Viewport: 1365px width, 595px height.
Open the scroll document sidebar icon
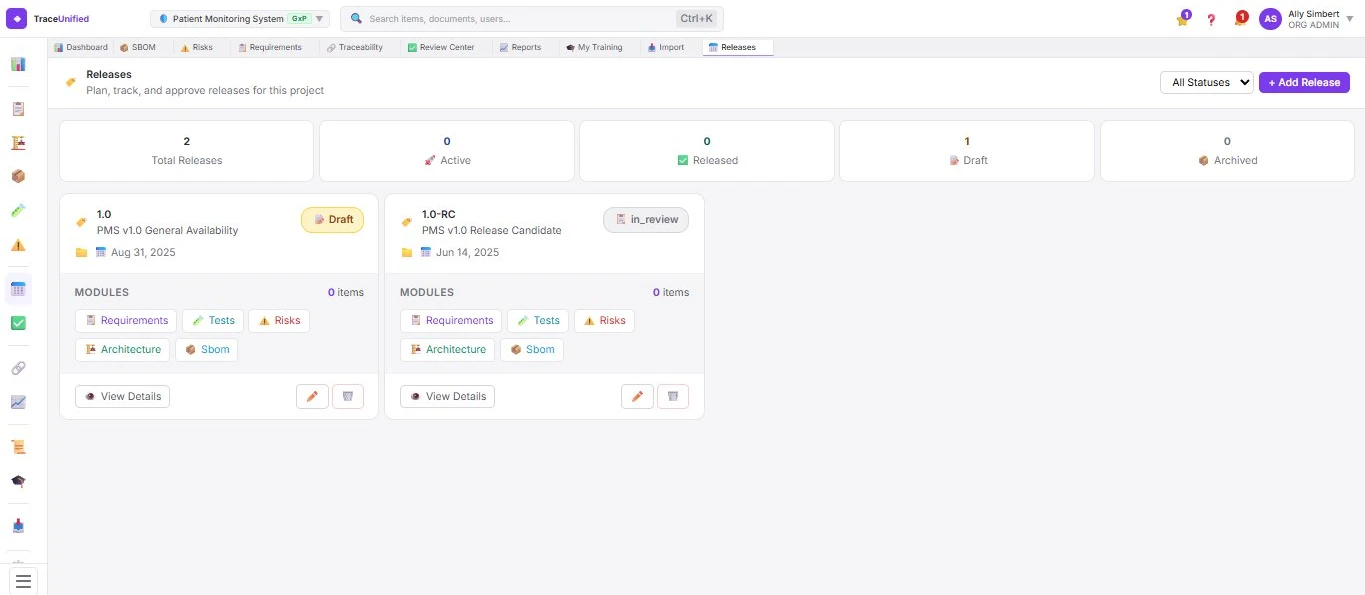[x=18, y=447]
